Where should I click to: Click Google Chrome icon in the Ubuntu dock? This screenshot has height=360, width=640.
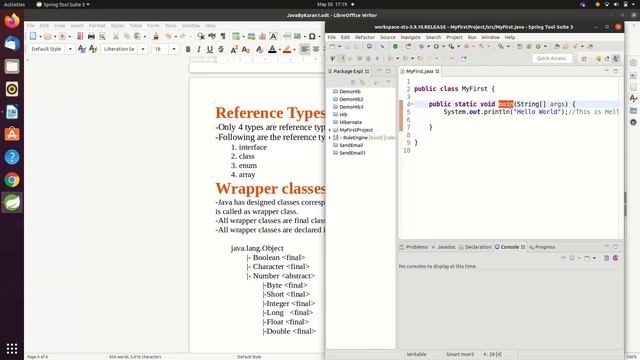tap(12, 180)
